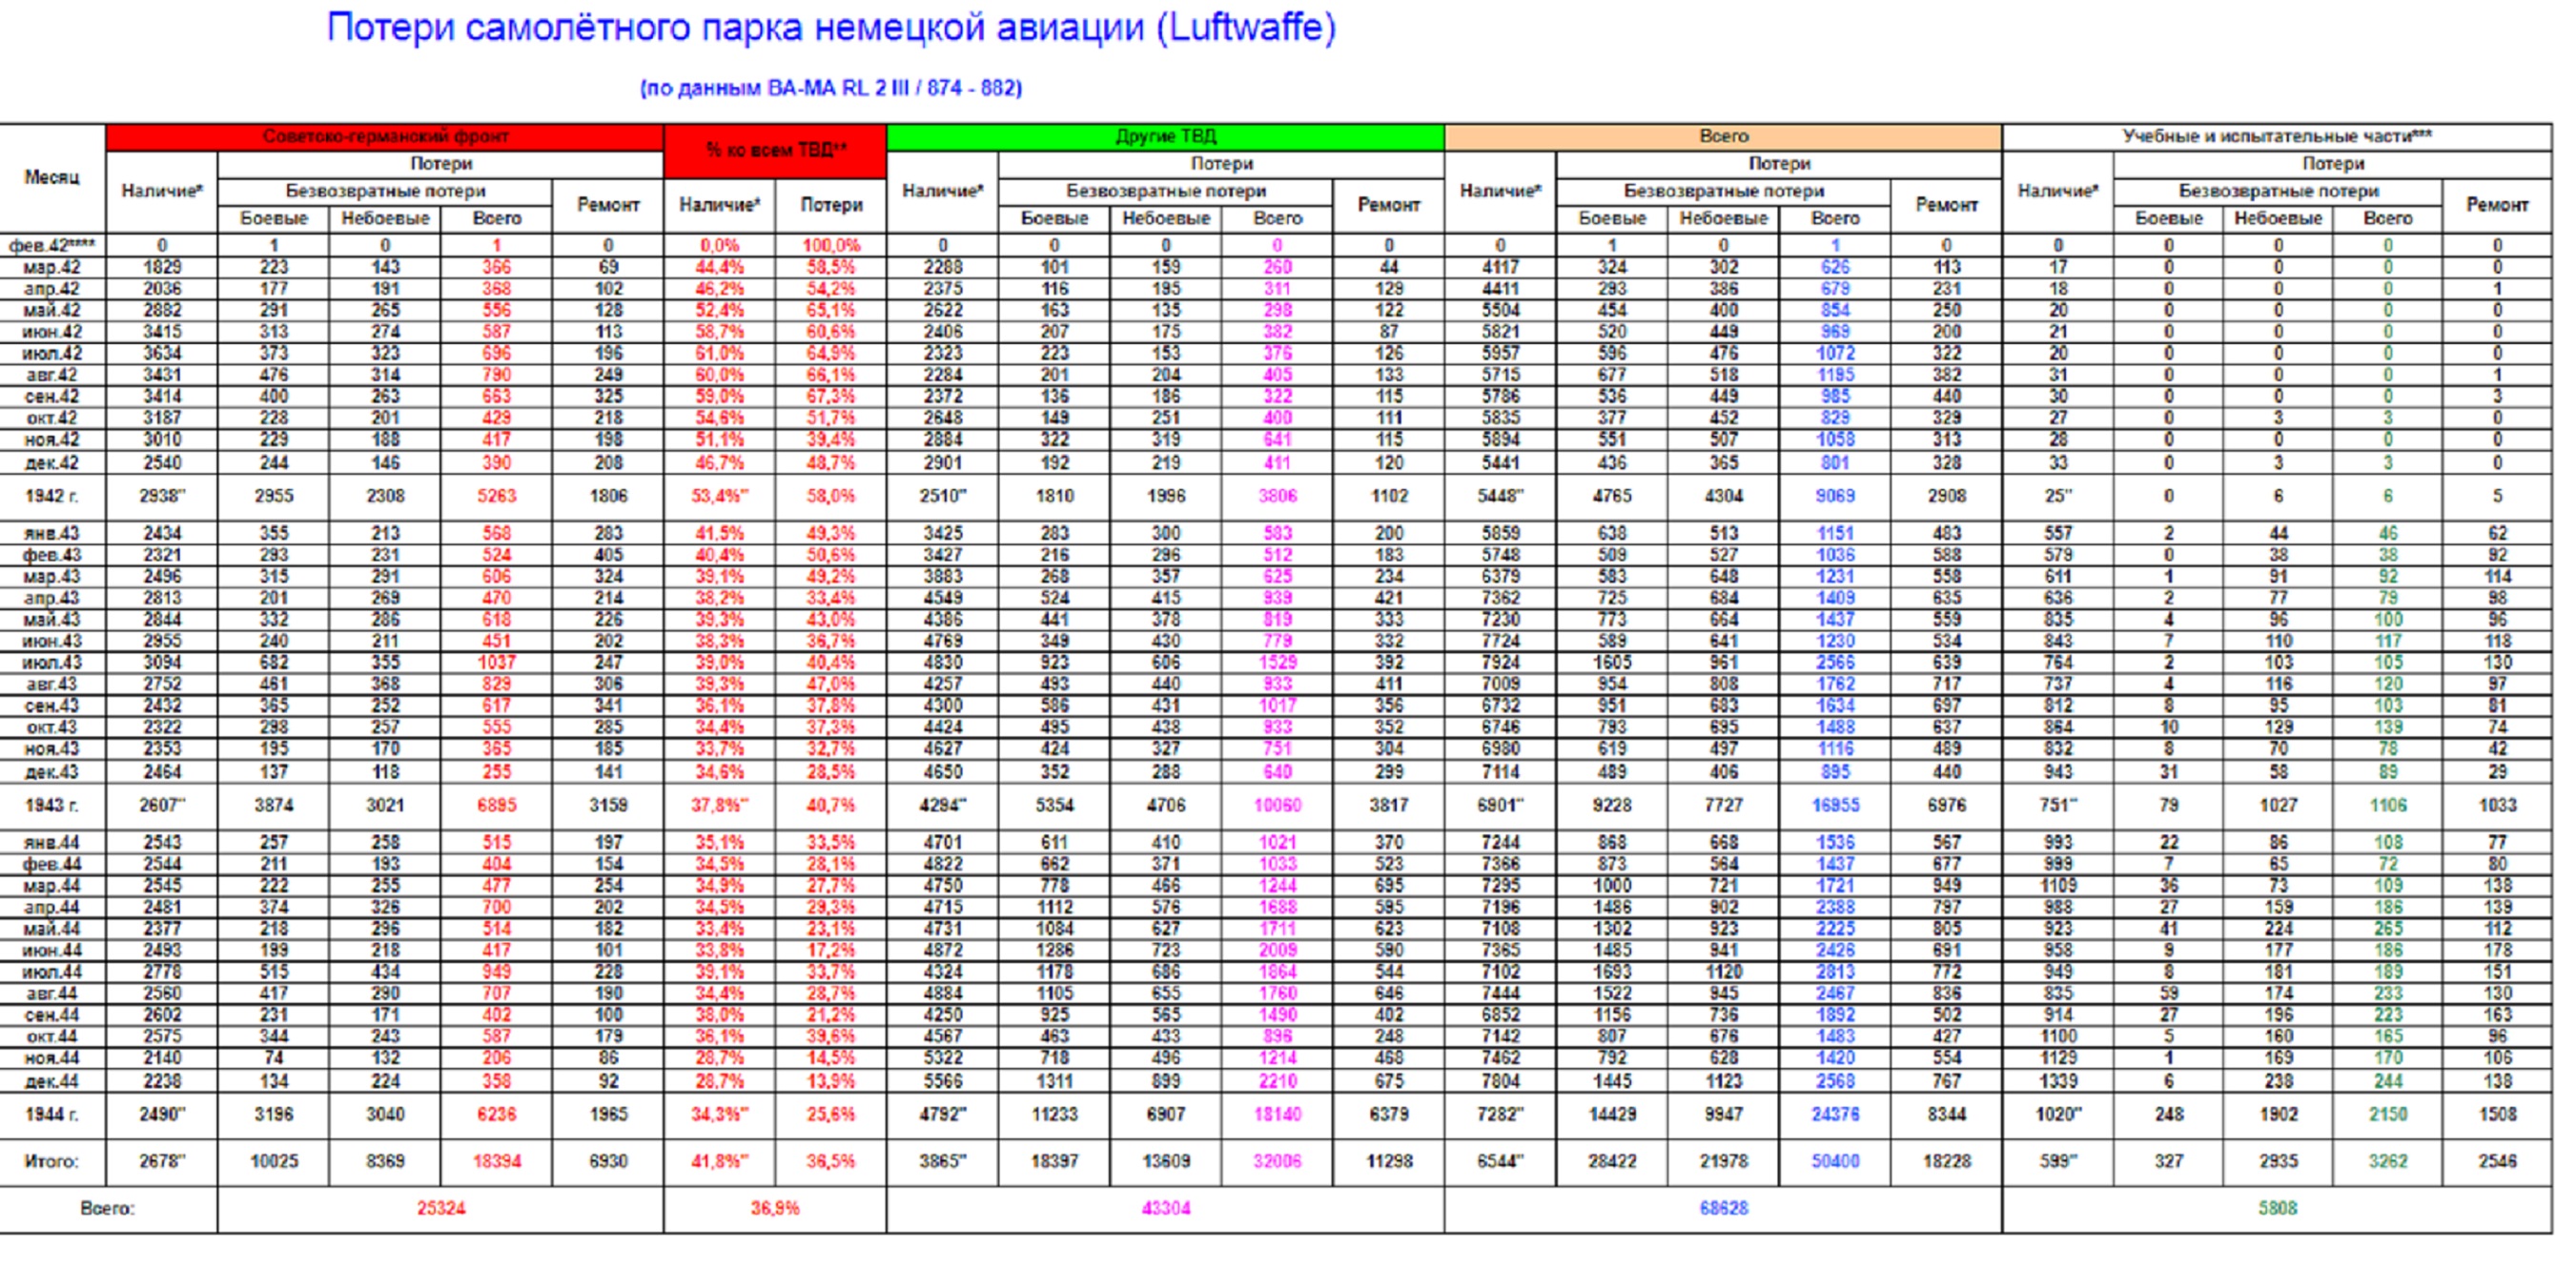This screenshot has height=1269, width=2576.
Task: Click '14429' in the 1944 г. row
Action: pyautogui.click(x=1611, y=1114)
